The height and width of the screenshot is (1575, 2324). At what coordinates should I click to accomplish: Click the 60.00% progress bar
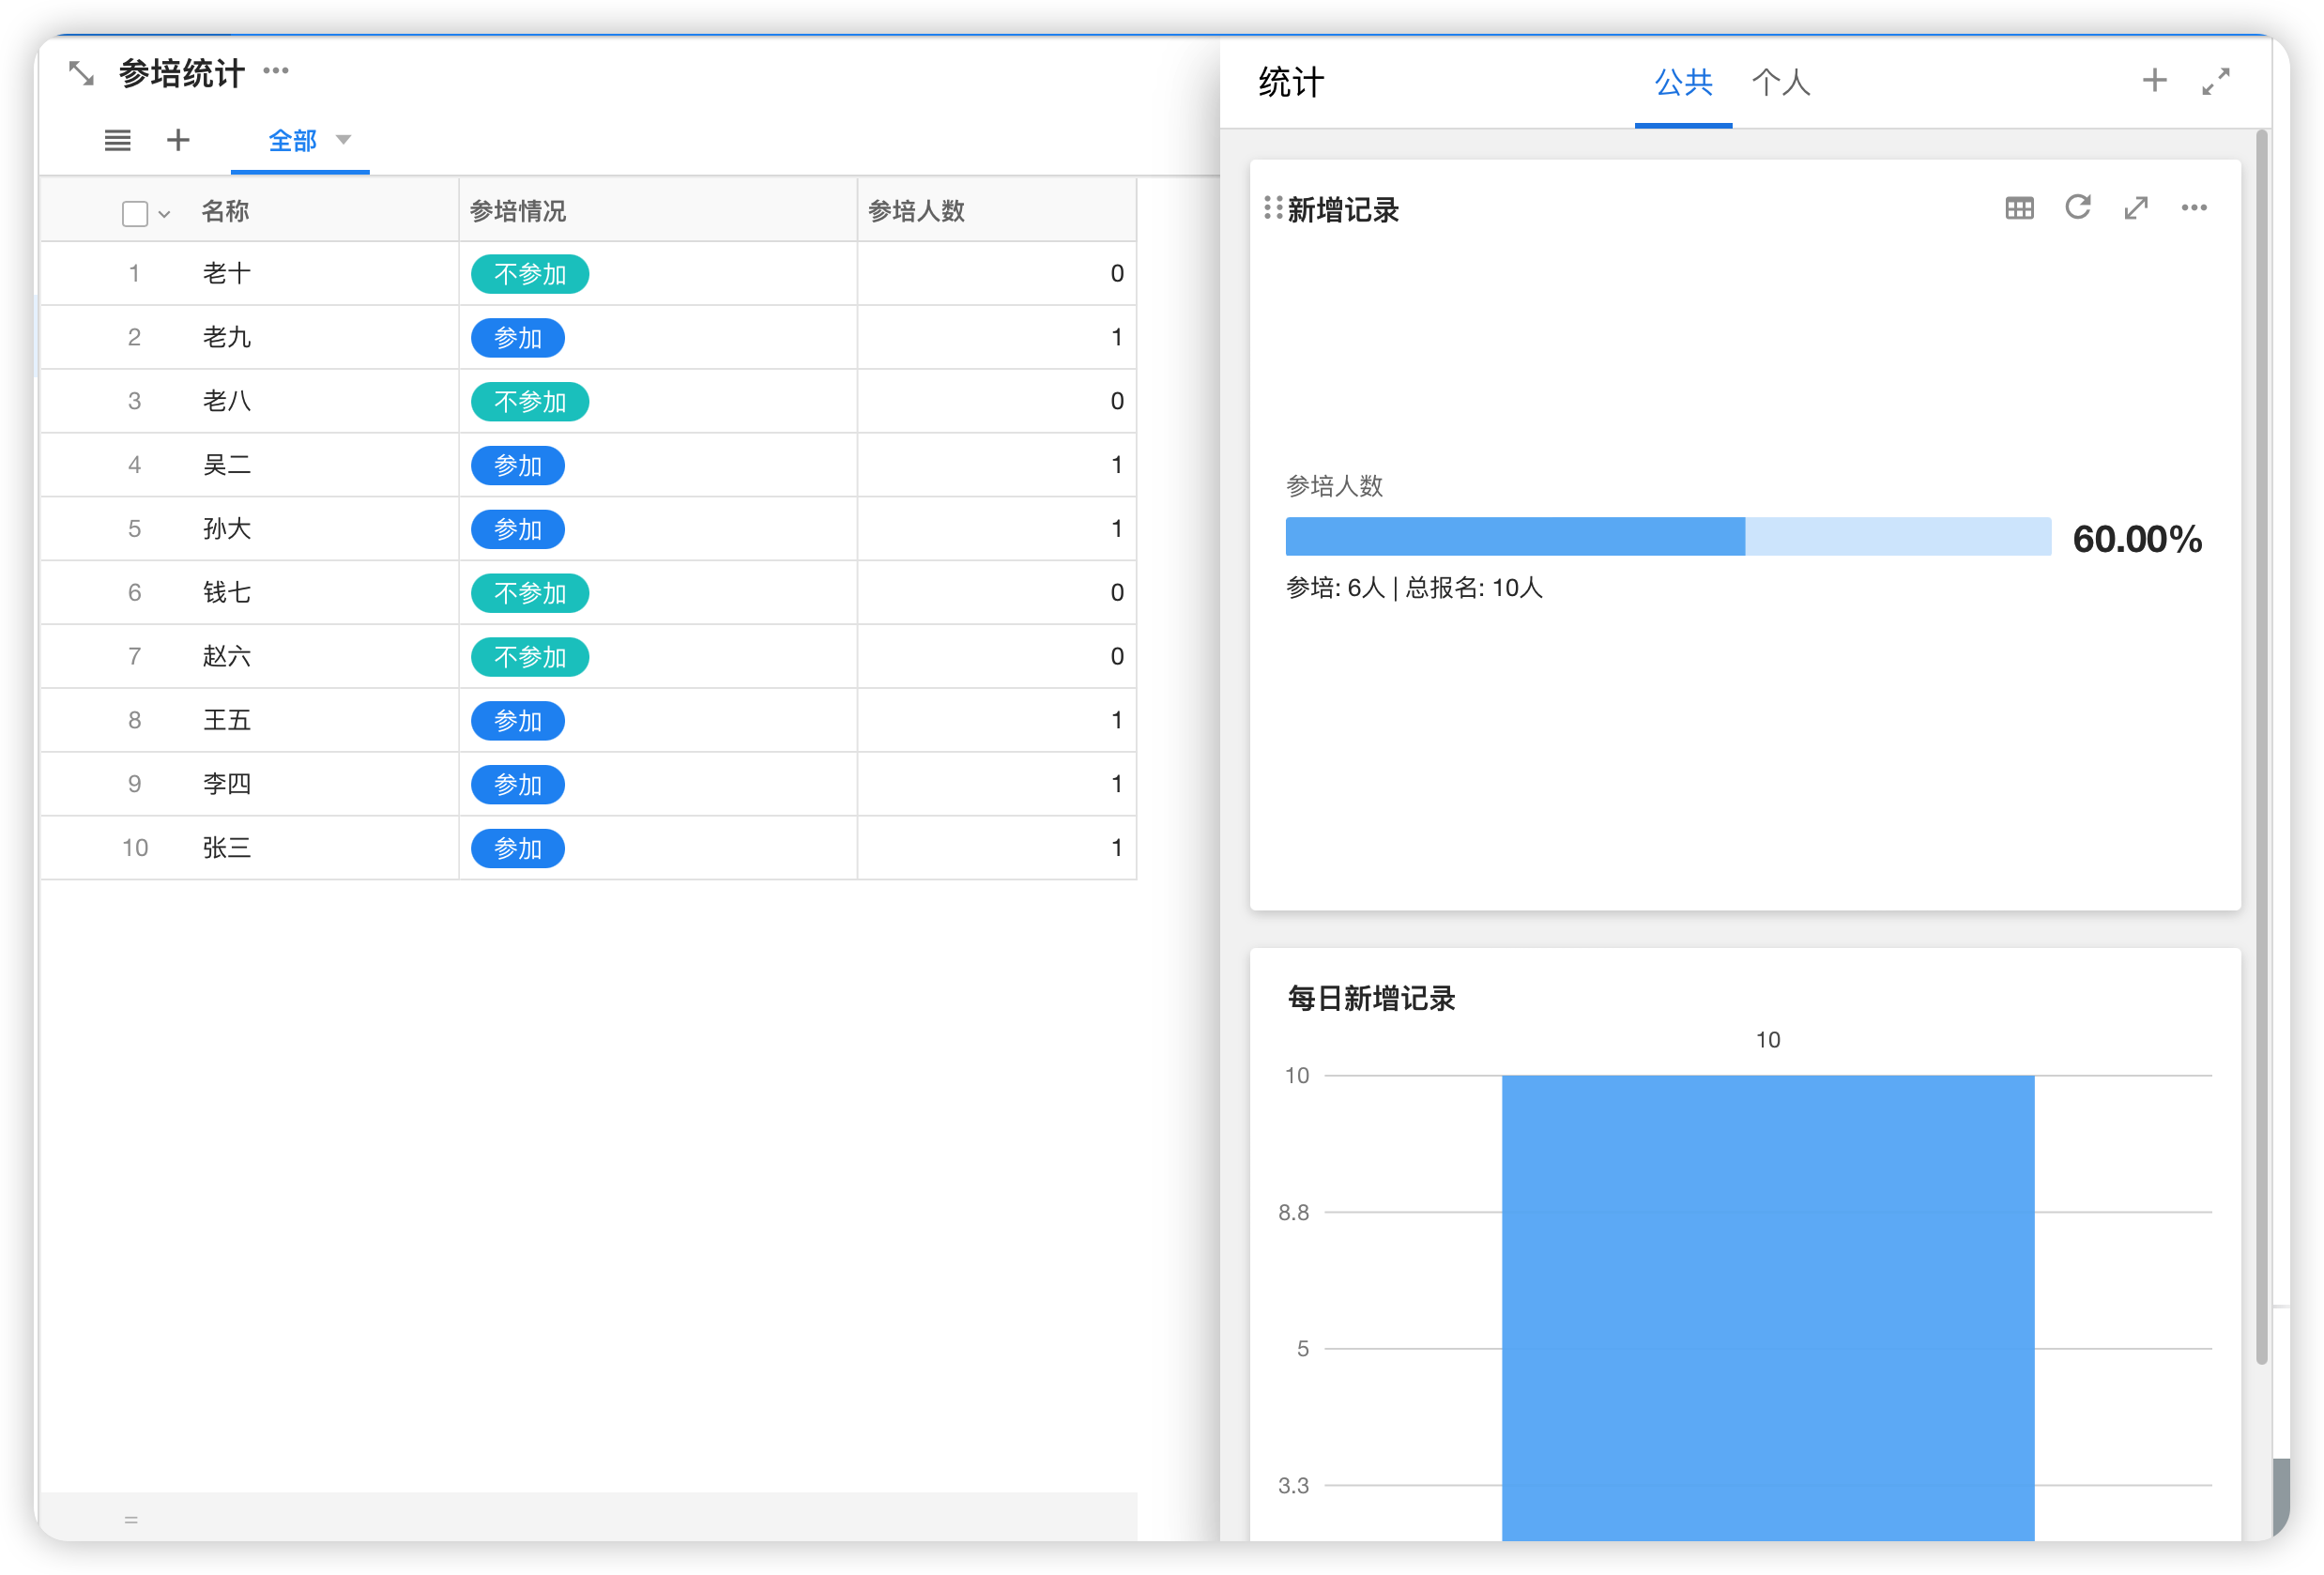click(1667, 537)
